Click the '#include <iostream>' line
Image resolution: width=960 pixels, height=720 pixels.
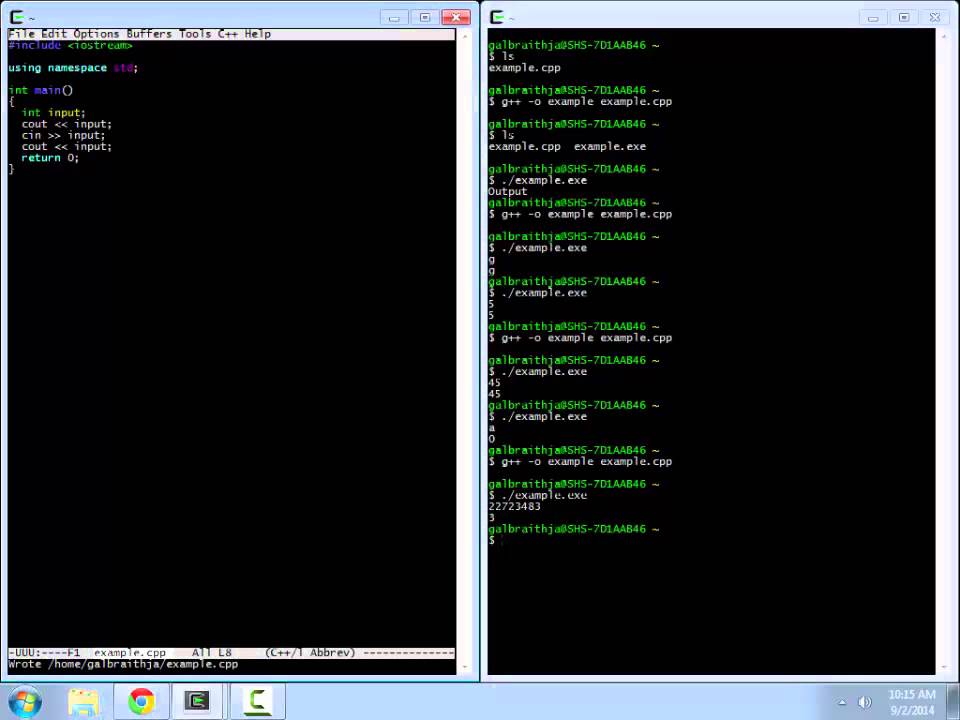(x=70, y=45)
